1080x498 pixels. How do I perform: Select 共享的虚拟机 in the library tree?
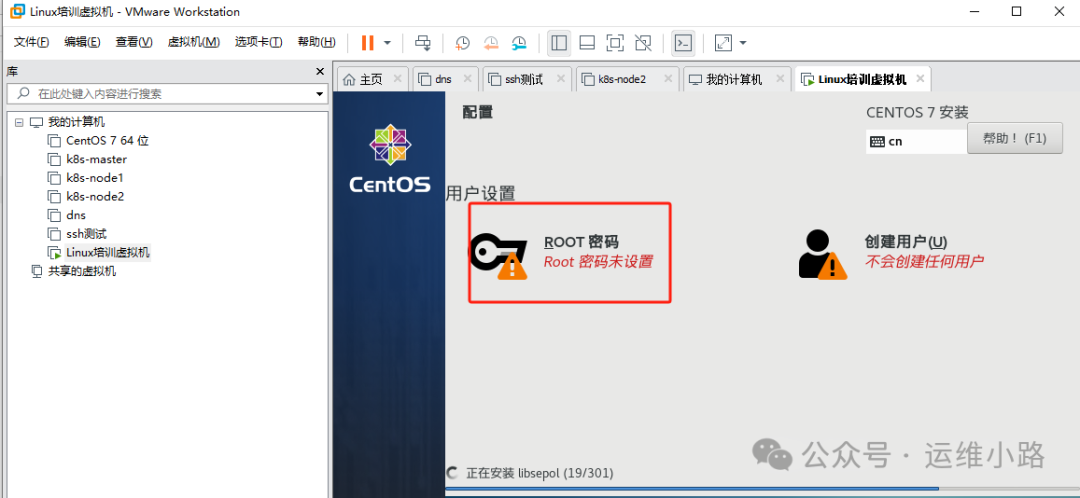click(x=81, y=271)
